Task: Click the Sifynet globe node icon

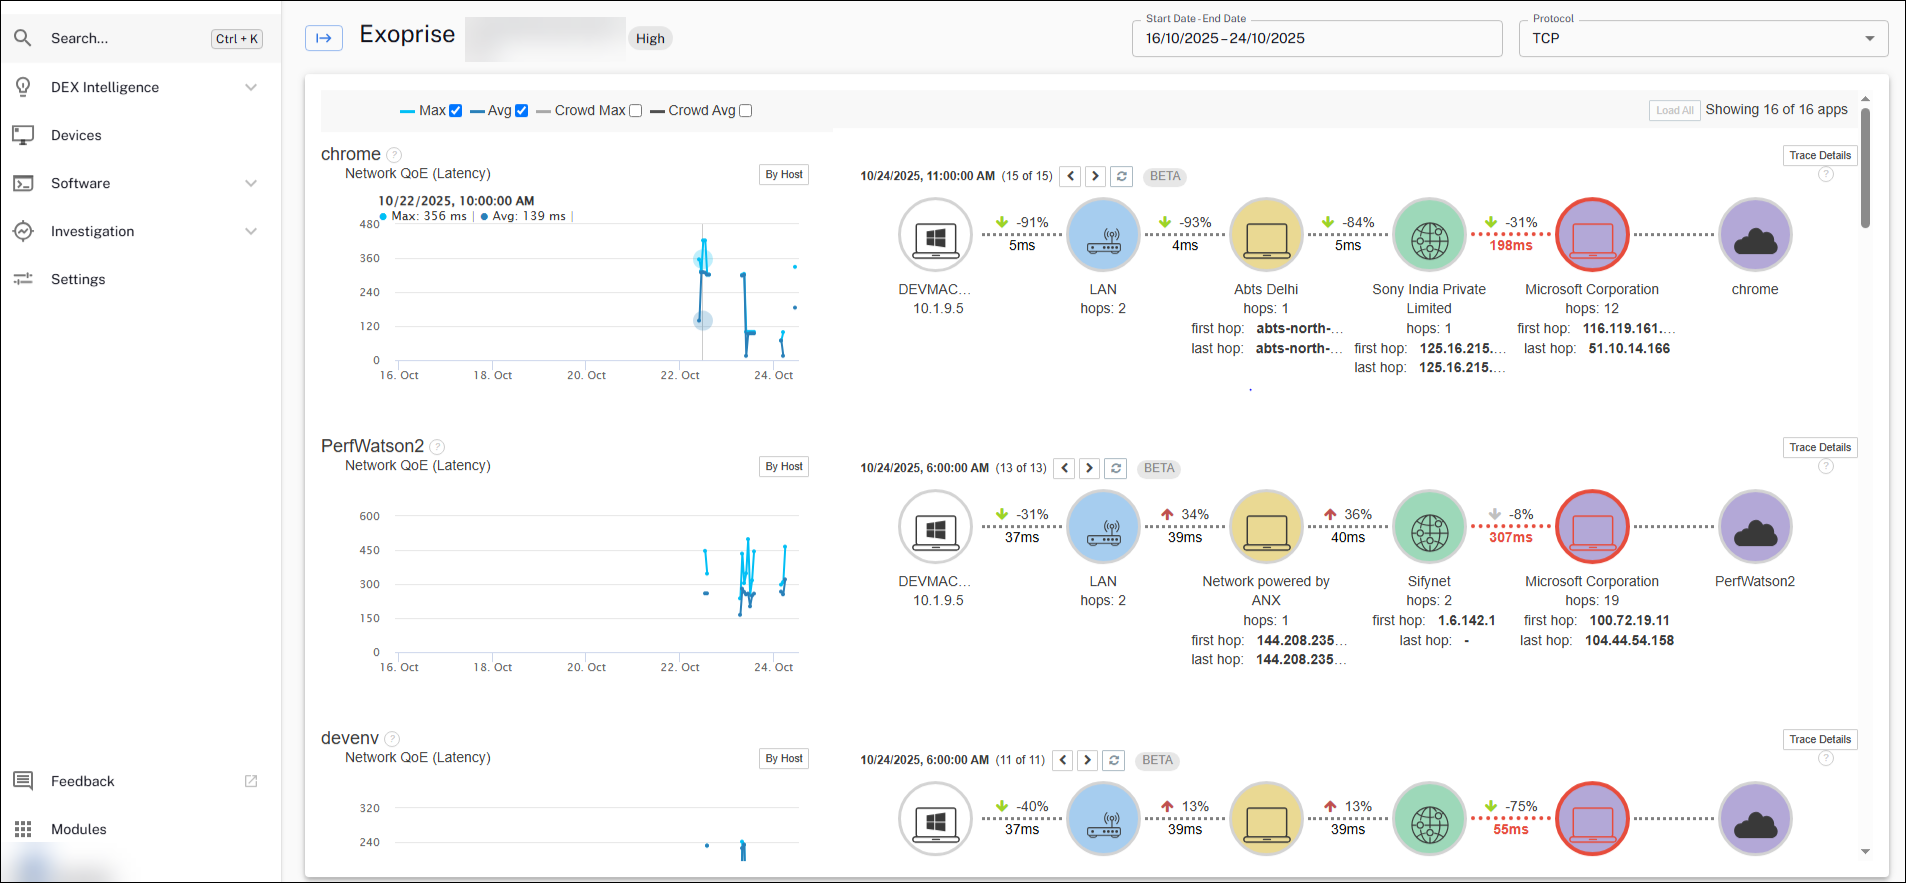Action: (1429, 527)
